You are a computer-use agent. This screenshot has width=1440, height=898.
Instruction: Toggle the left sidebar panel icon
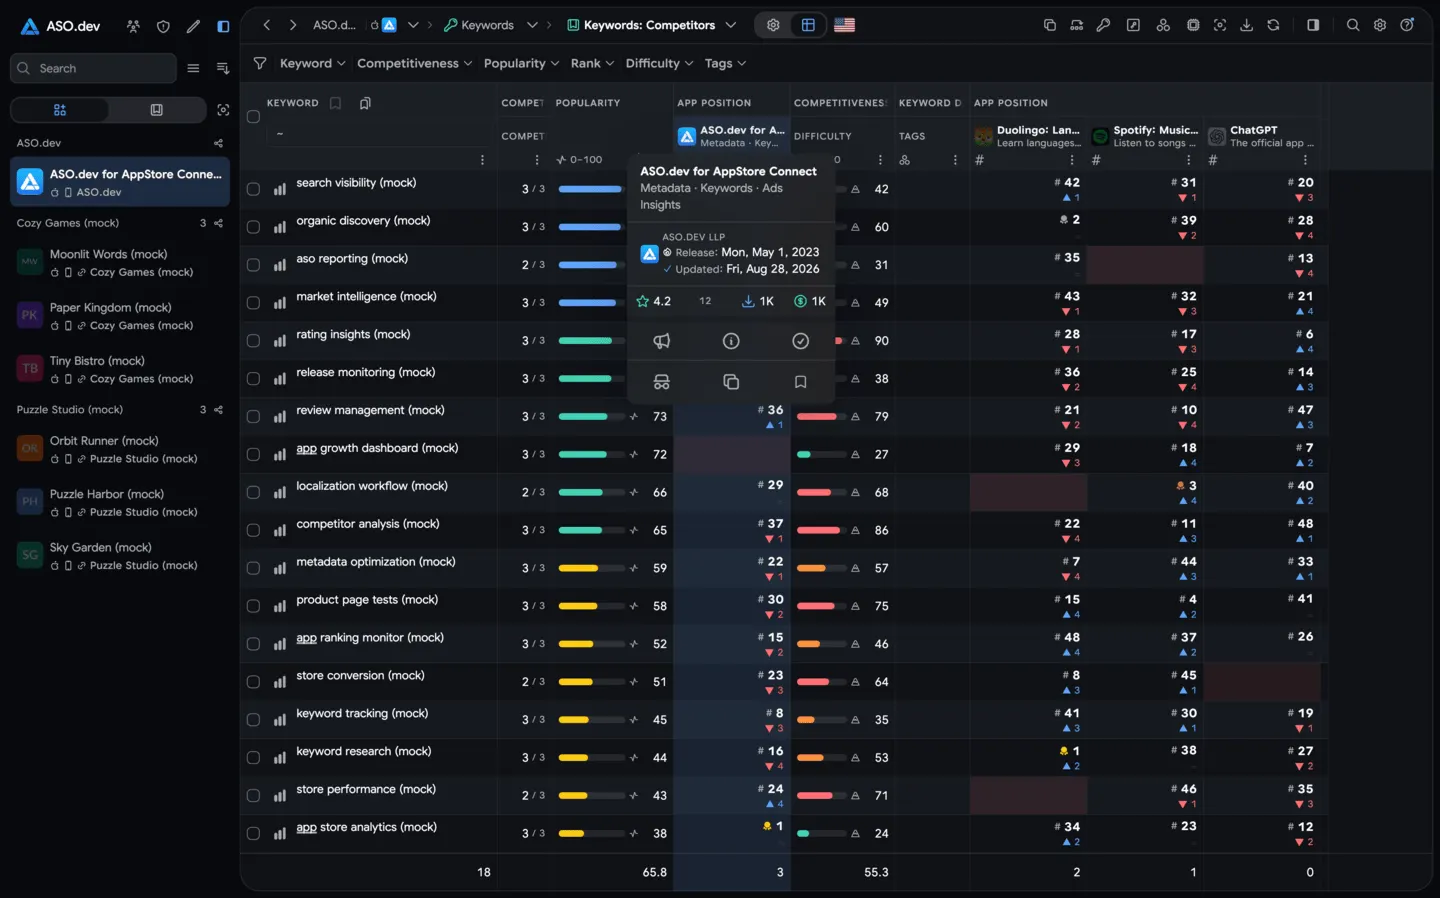click(223, 26)
